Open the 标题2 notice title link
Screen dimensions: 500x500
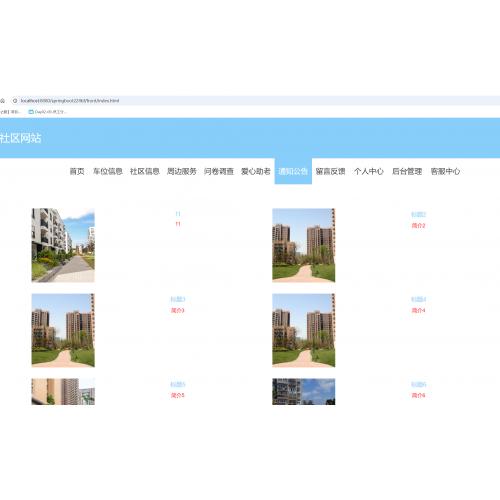(418, 214)
